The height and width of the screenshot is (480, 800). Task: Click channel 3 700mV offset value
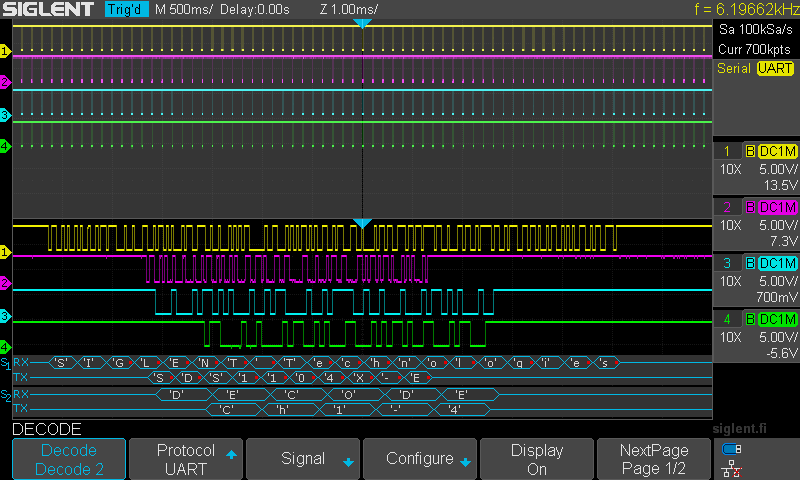(777, 297)
